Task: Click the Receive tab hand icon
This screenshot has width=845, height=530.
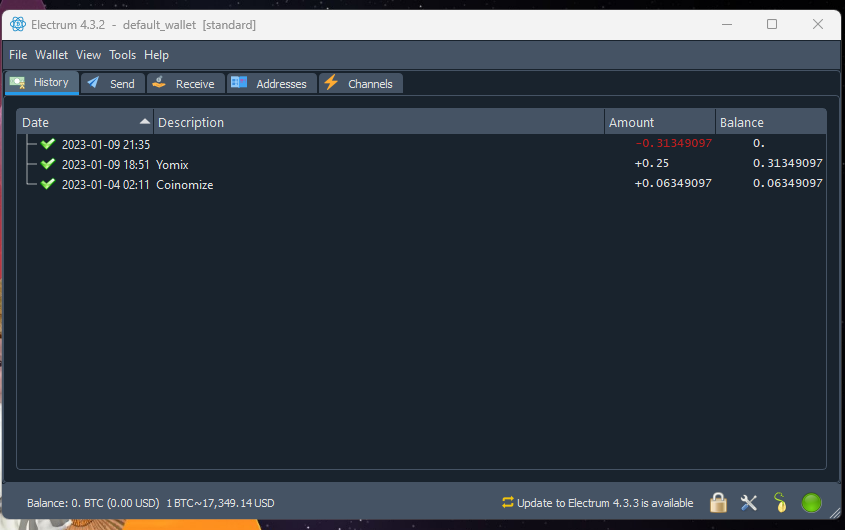Action: [x=159, y=82]
